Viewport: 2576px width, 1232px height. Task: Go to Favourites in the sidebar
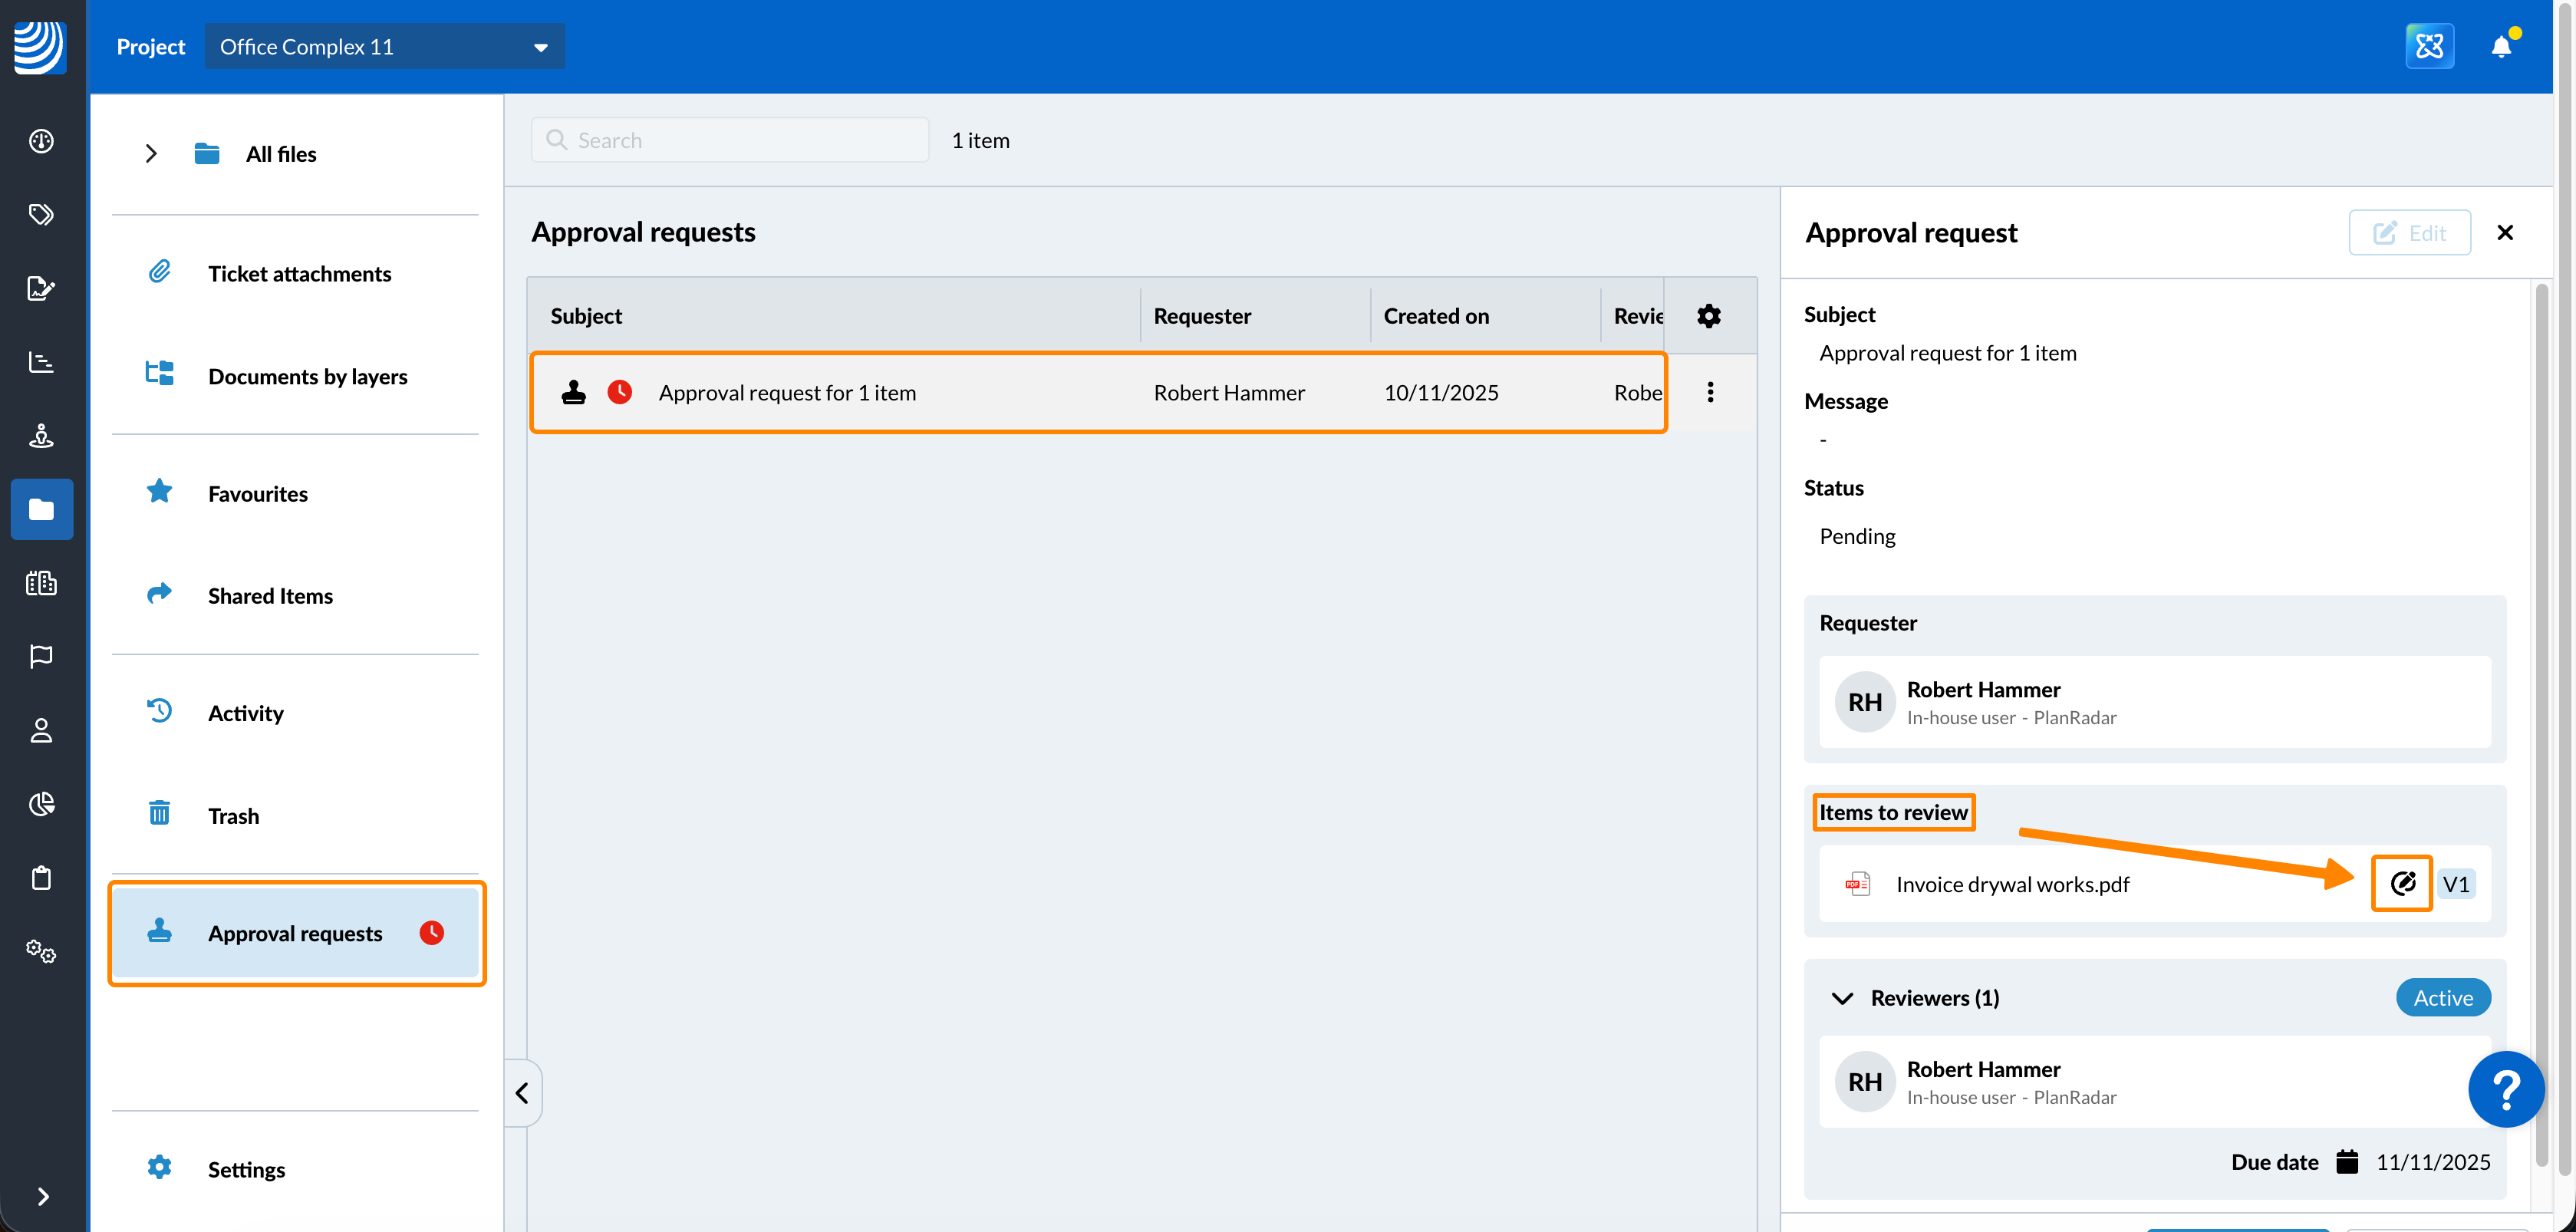click(257, 494)
